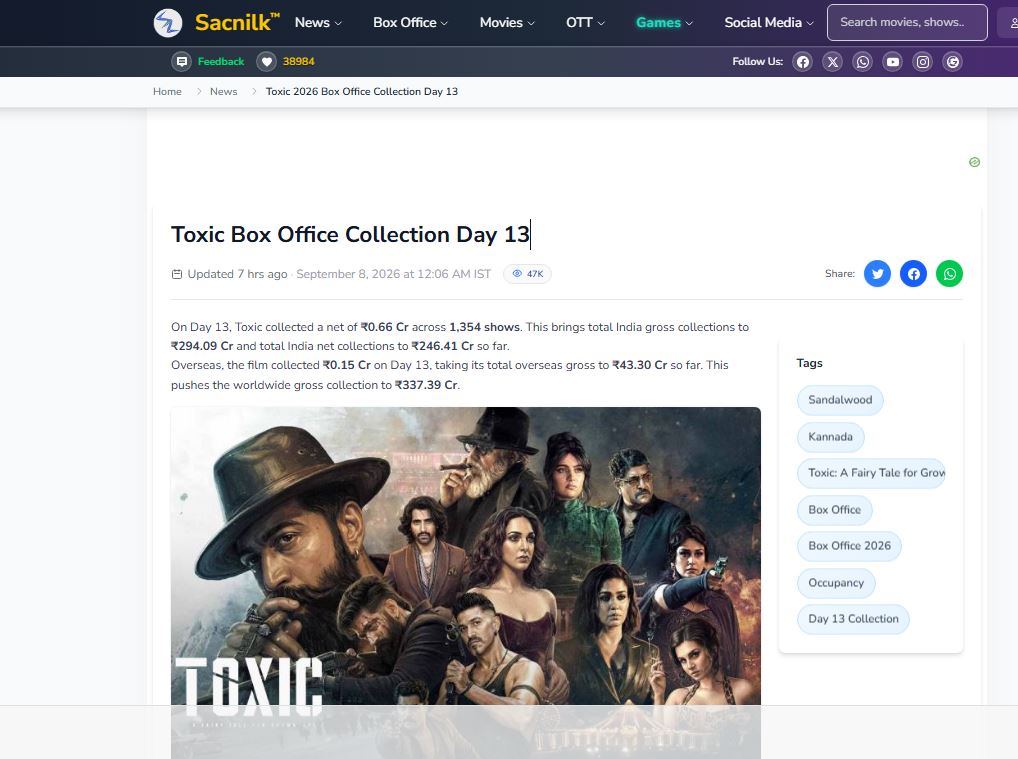Click the heart likes icon
This screenshot has height=759, width=1018.
coord(266,62)
